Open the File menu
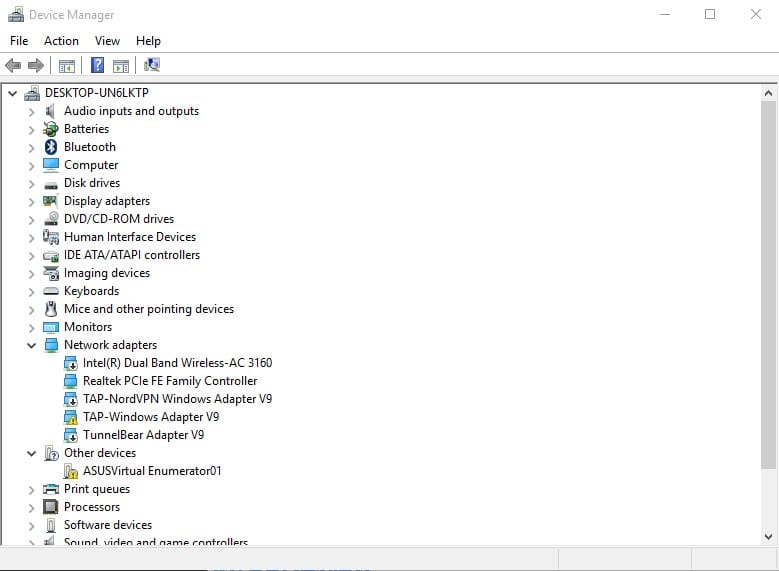 pyautogui.click(x=19, y=41)
